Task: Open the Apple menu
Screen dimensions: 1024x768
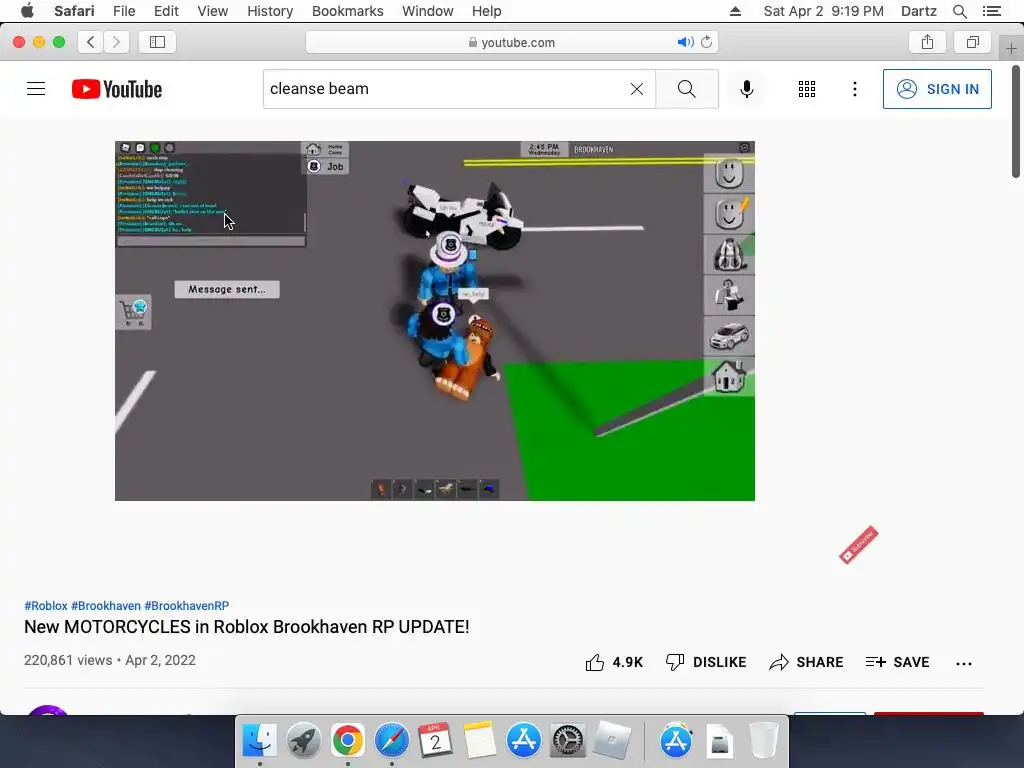Action: point(27,11)
